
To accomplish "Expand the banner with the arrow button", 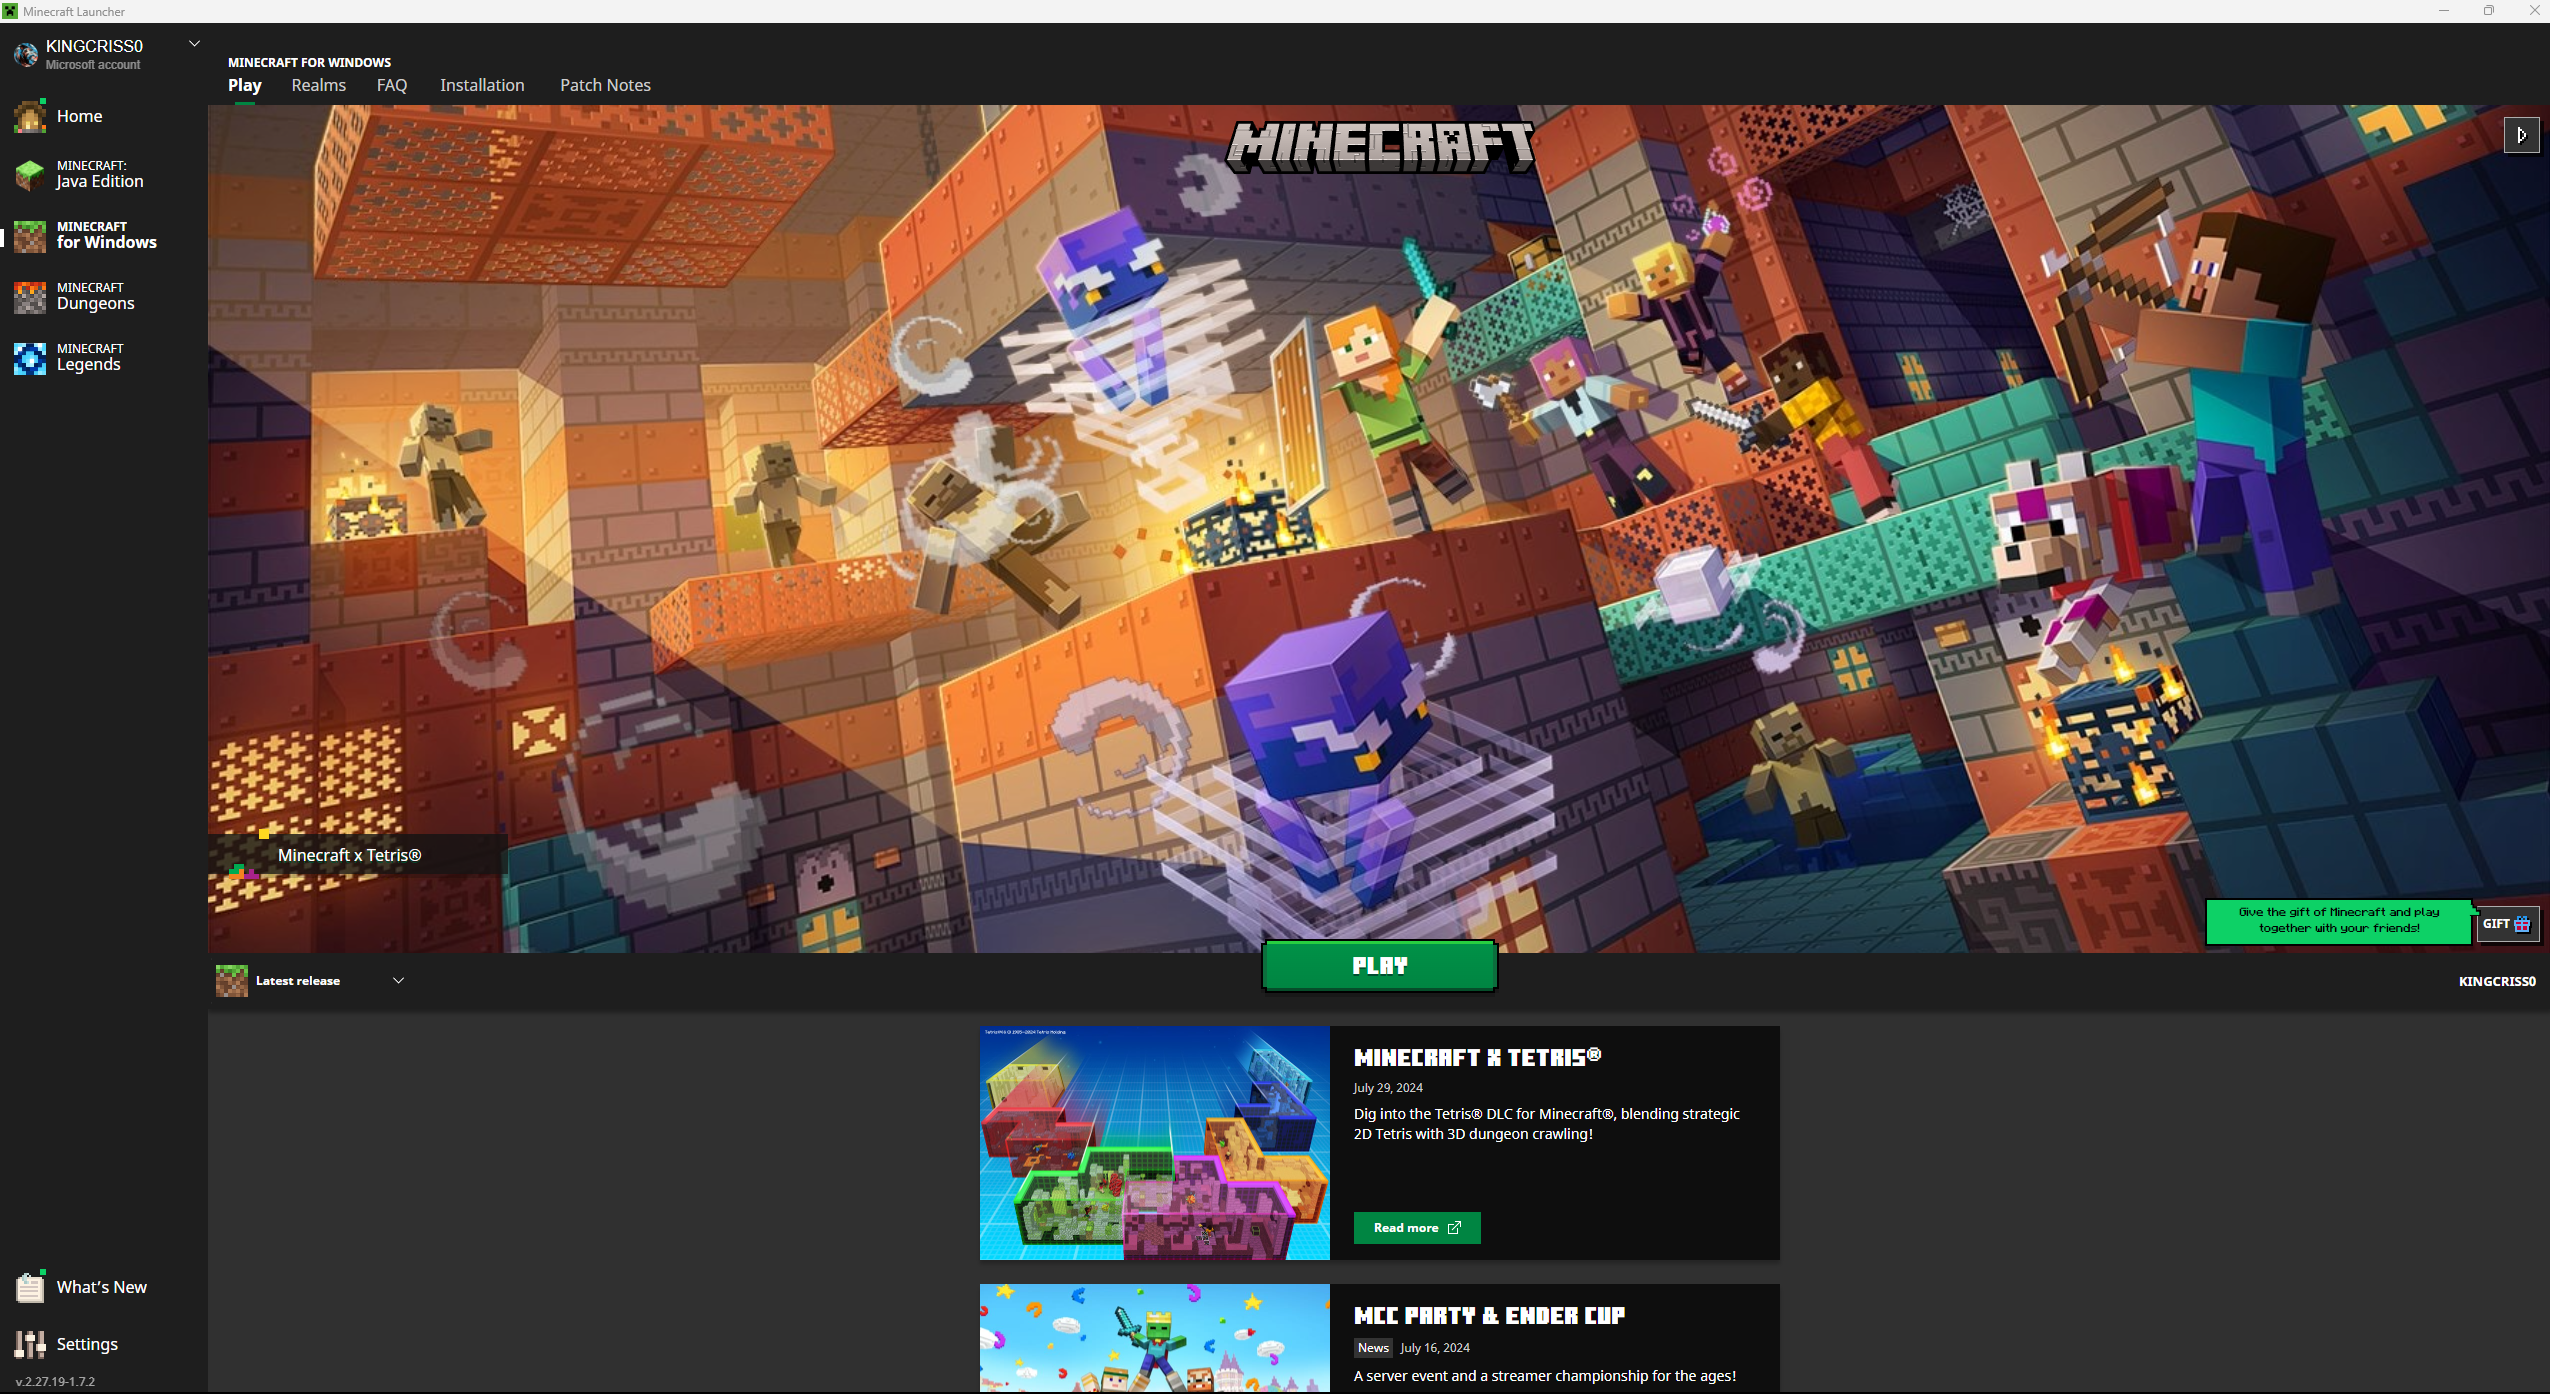I will pyautogui.click(x=2521, y=135).
